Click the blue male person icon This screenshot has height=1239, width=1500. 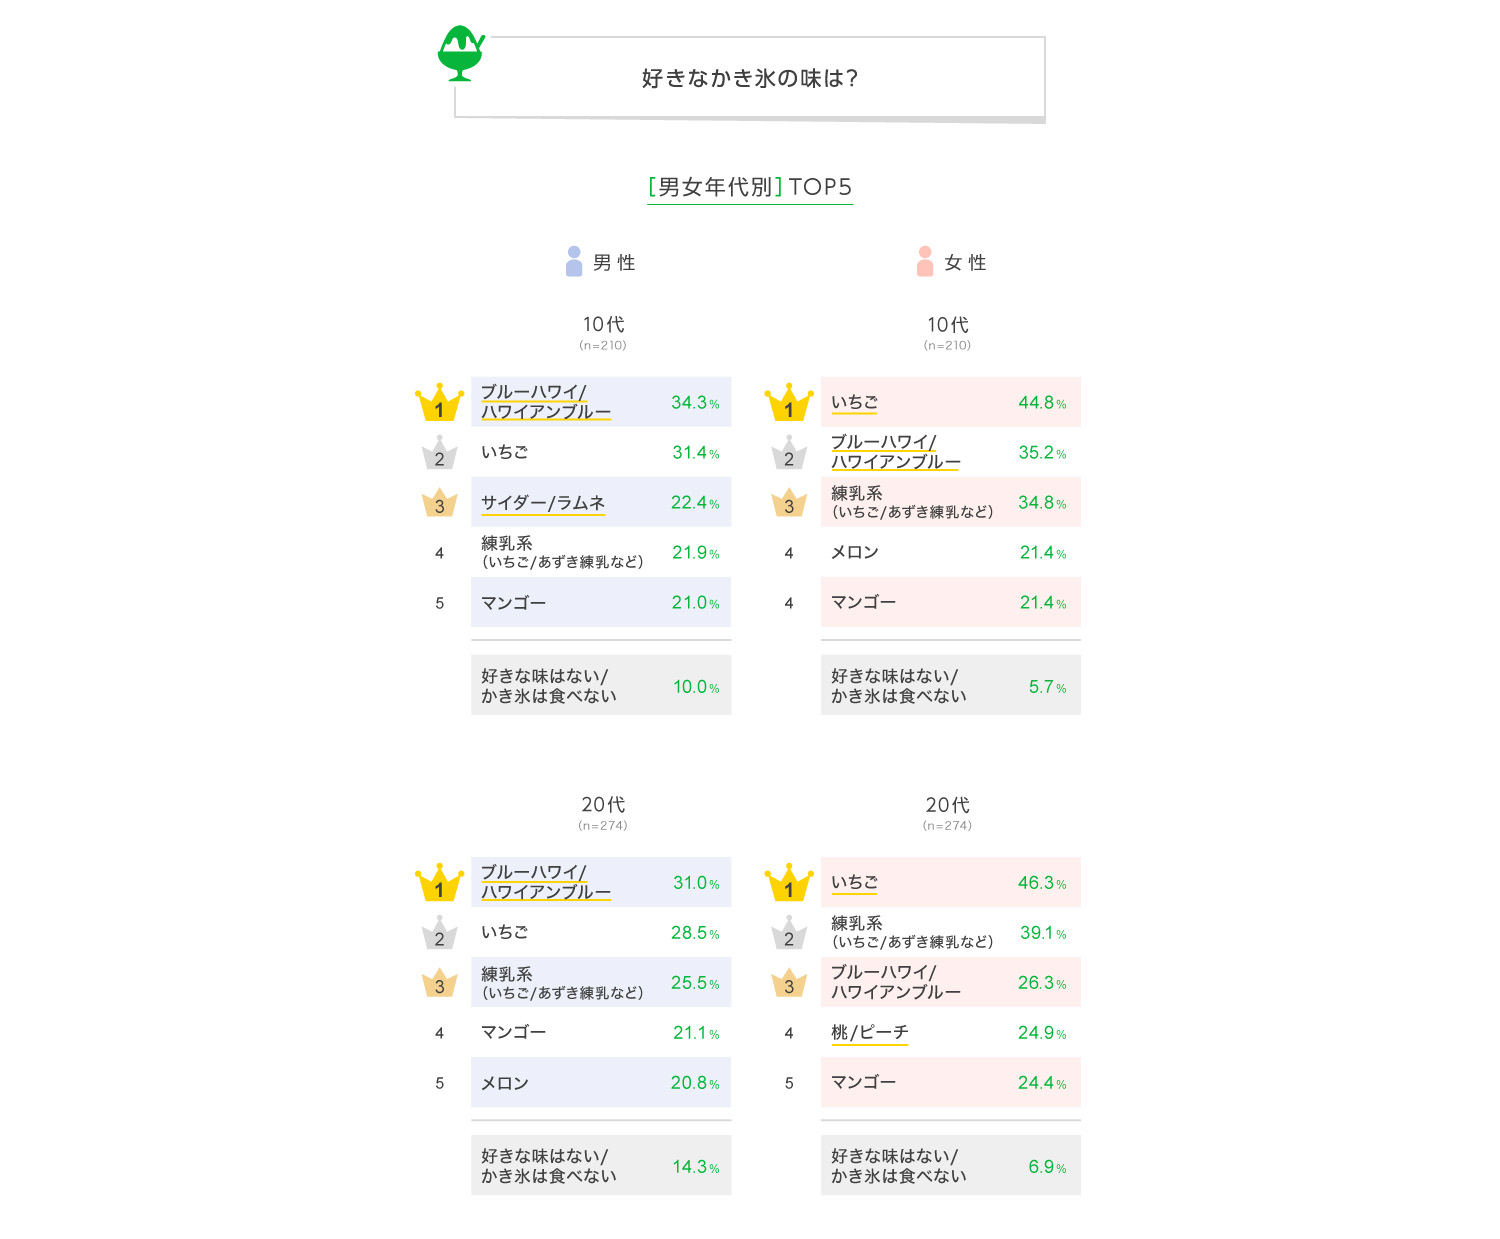pyautogui.click(x=574, y=261)
